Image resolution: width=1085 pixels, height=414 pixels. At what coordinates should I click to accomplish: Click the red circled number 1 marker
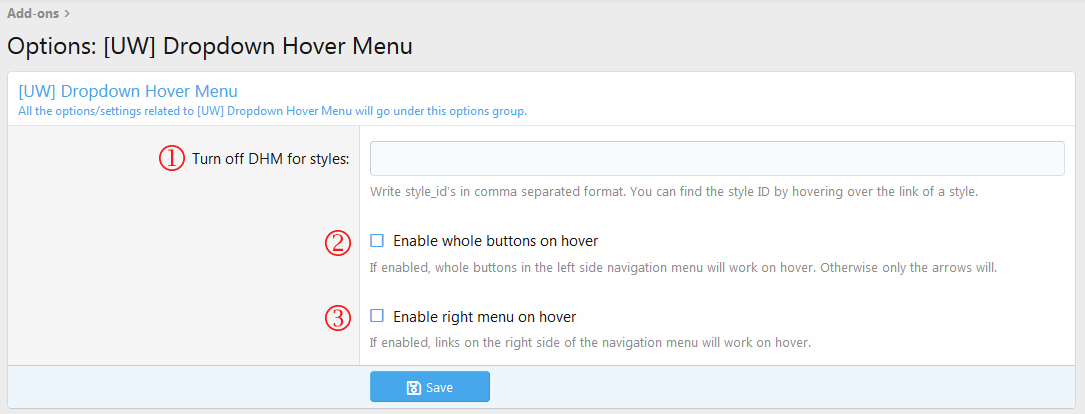pos(173,159)
